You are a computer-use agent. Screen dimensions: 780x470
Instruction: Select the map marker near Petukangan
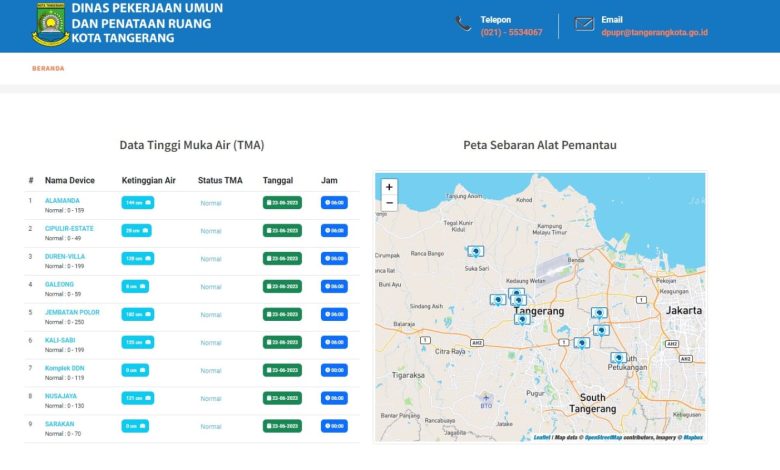(618, 357)
